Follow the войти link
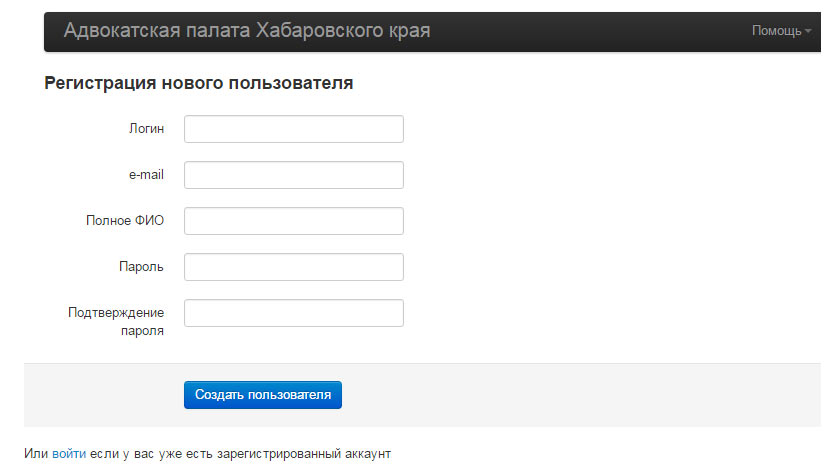833x476 pixels. (x=69, y=454)
